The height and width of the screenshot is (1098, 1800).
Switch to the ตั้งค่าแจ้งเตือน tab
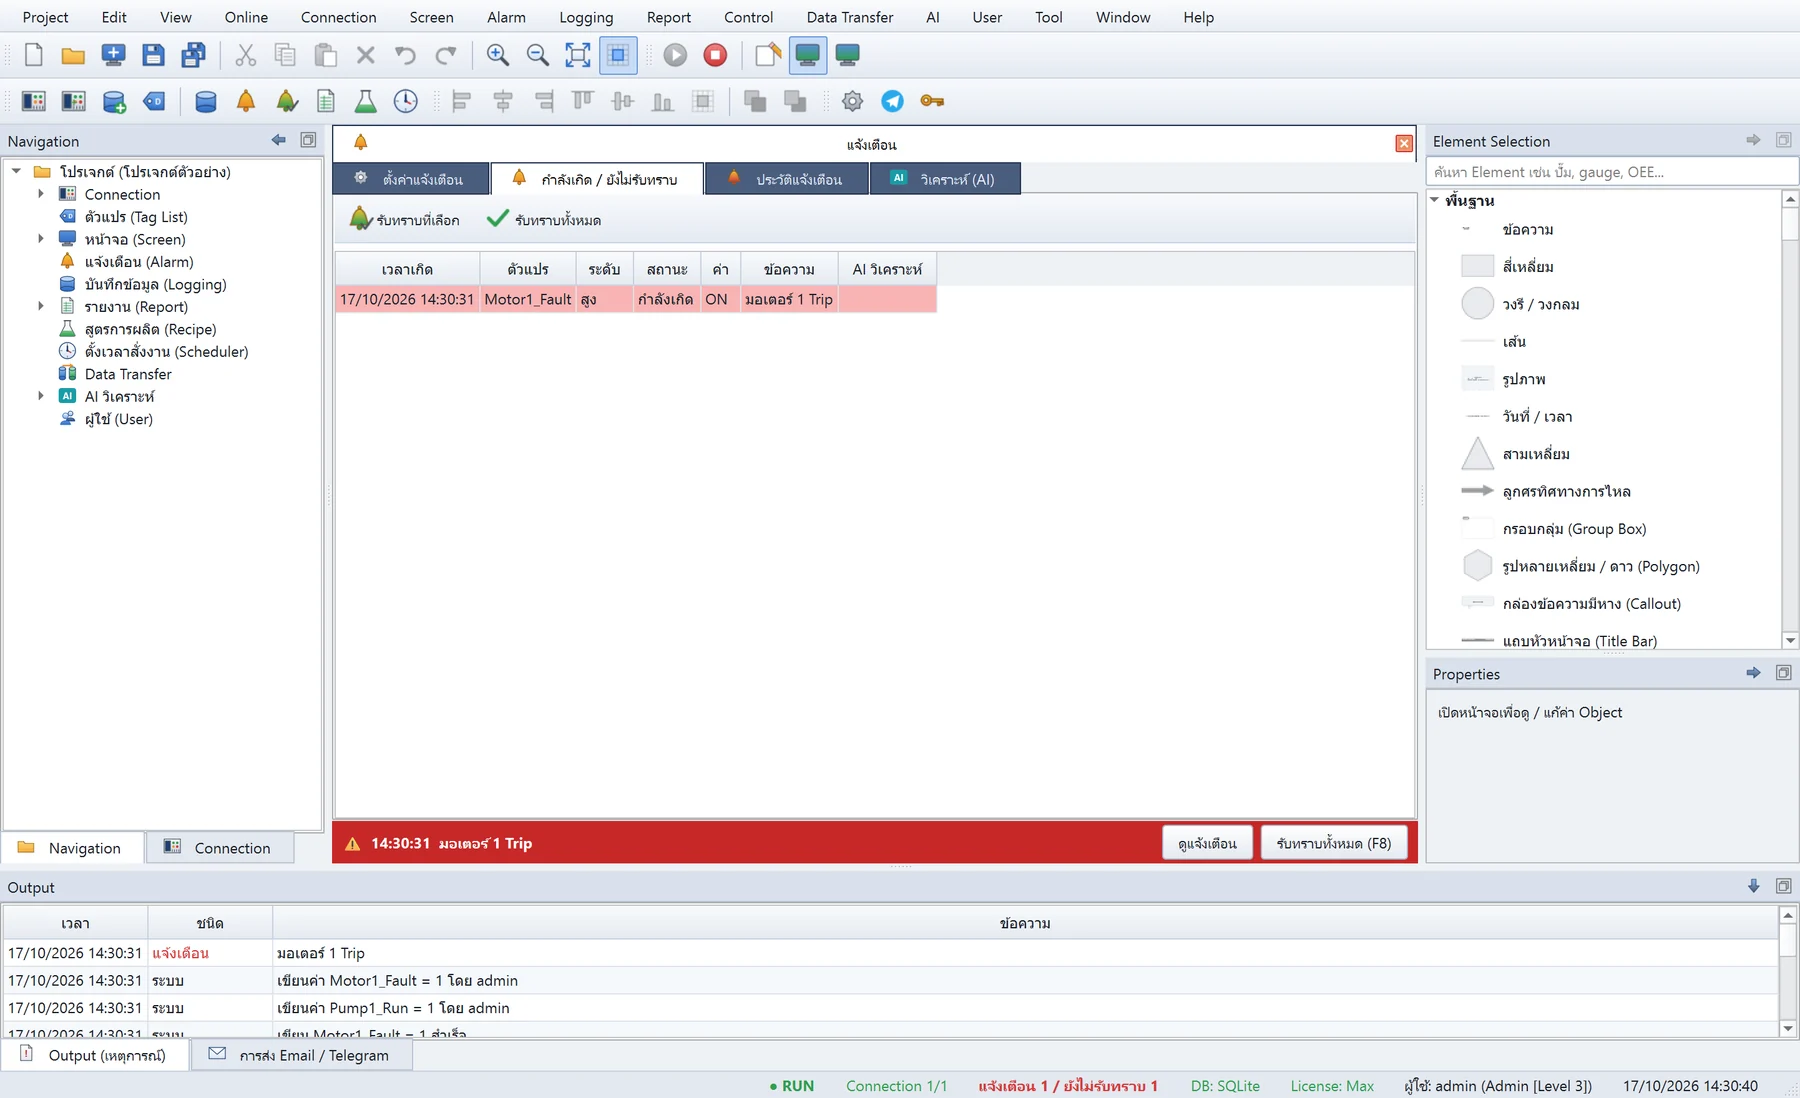(x=411, y=179)
